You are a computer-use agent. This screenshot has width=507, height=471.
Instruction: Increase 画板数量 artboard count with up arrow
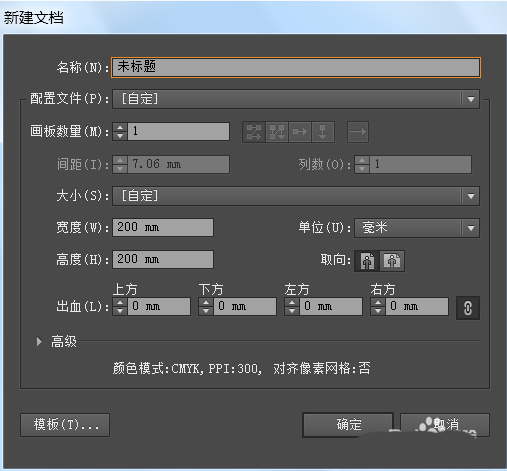[120, 127]
